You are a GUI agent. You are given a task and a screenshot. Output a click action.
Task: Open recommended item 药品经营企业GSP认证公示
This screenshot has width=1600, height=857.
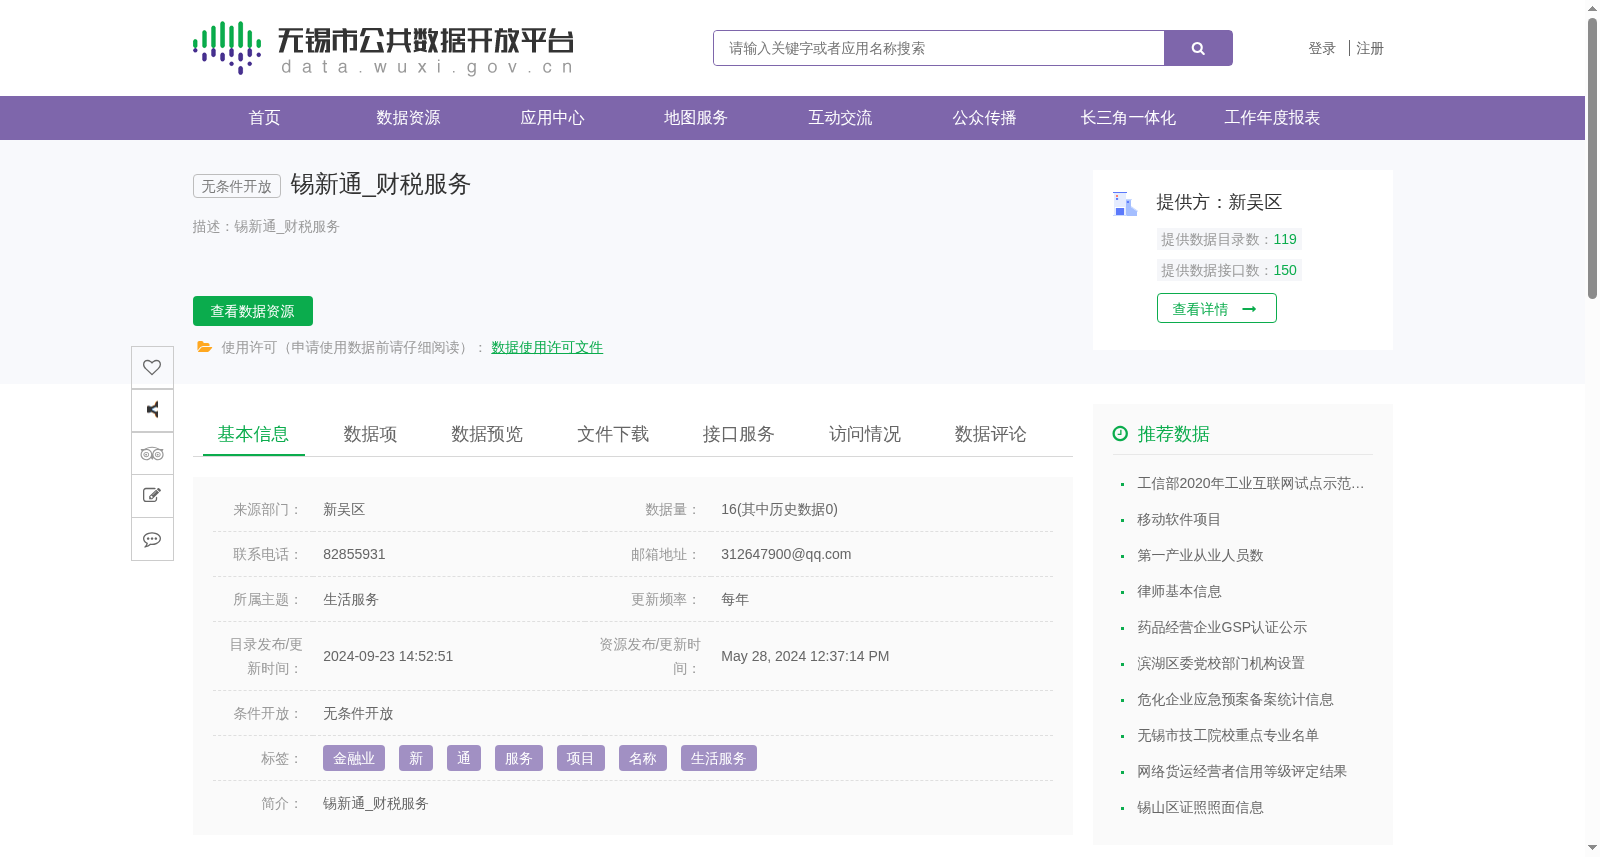click(x=1222, y=627)
